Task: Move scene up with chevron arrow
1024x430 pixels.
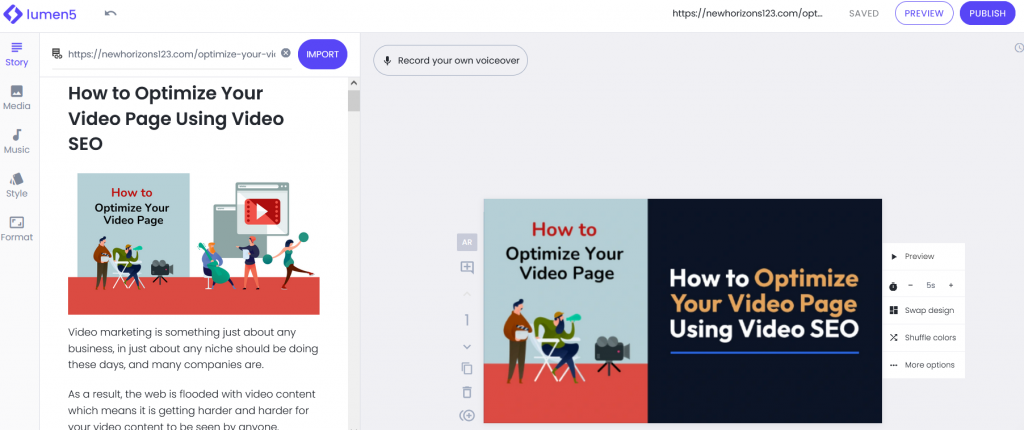Action: 467,295
